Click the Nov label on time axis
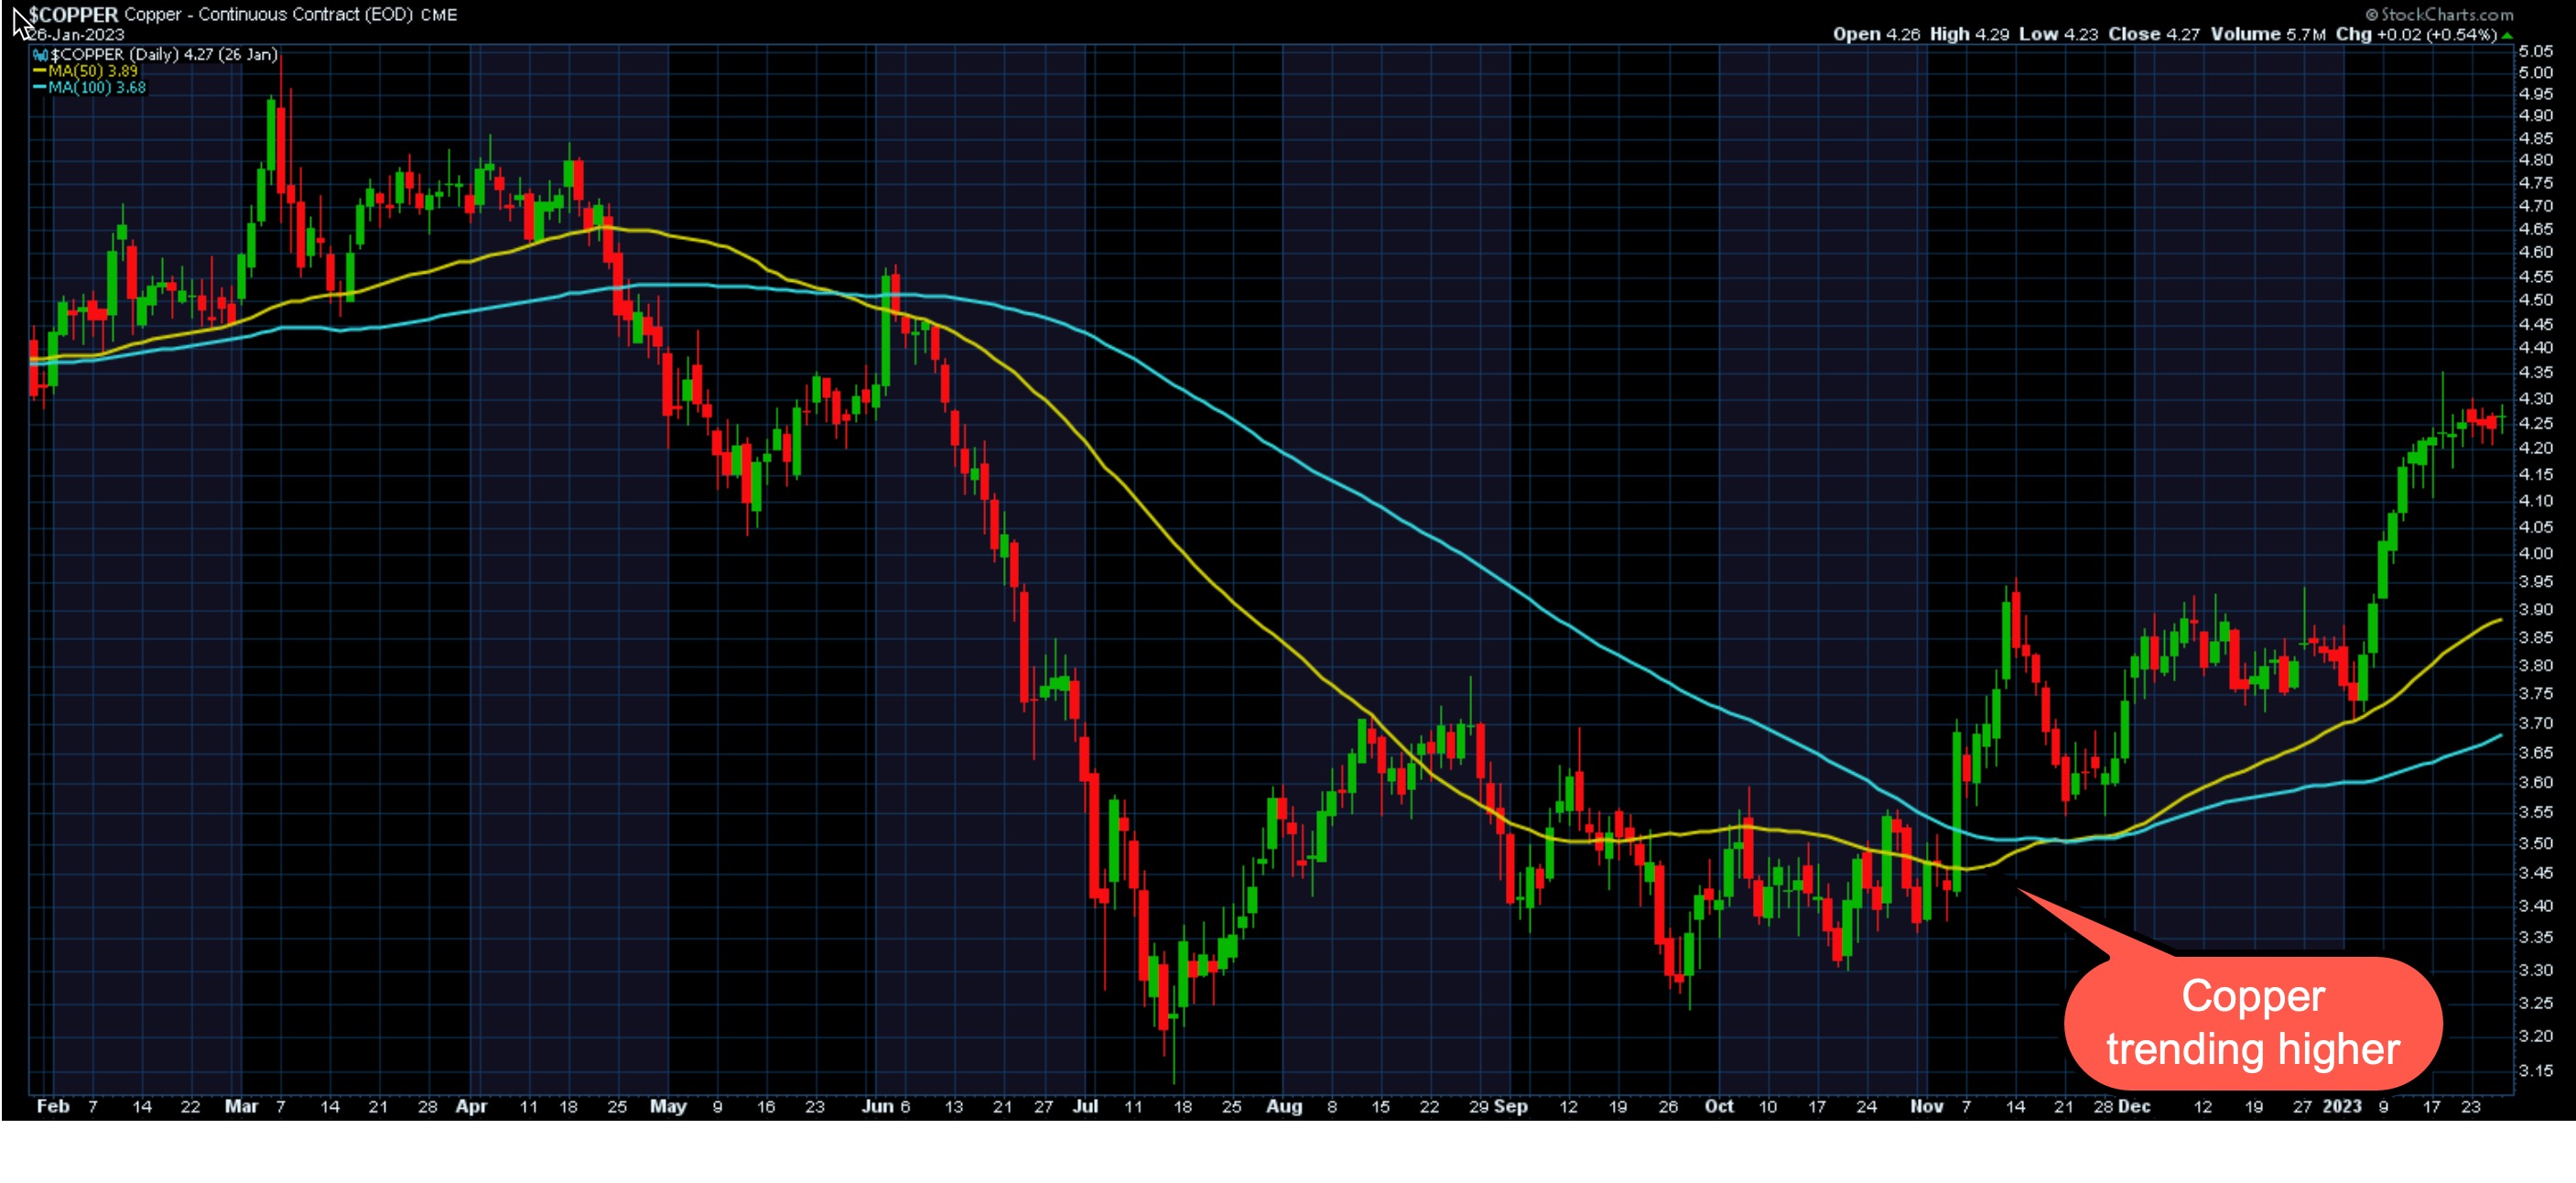The height and width of the screenshot is (1183, 2576). [1926, 1106]
